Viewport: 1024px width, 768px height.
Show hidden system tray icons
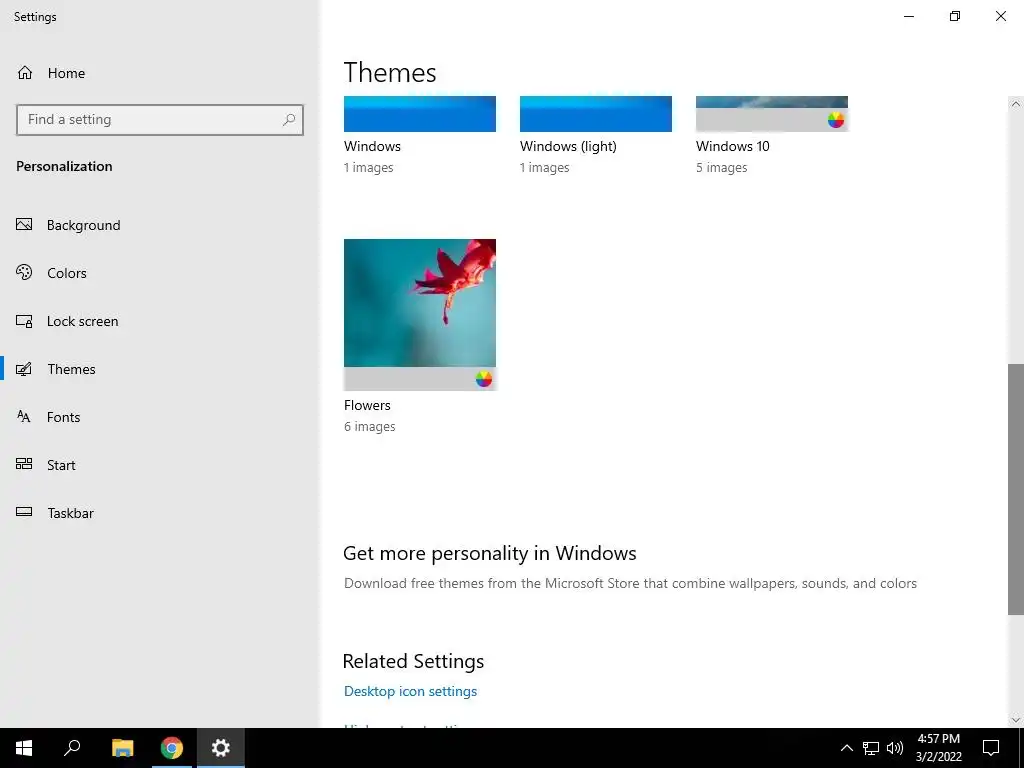(x=846, y=748)
